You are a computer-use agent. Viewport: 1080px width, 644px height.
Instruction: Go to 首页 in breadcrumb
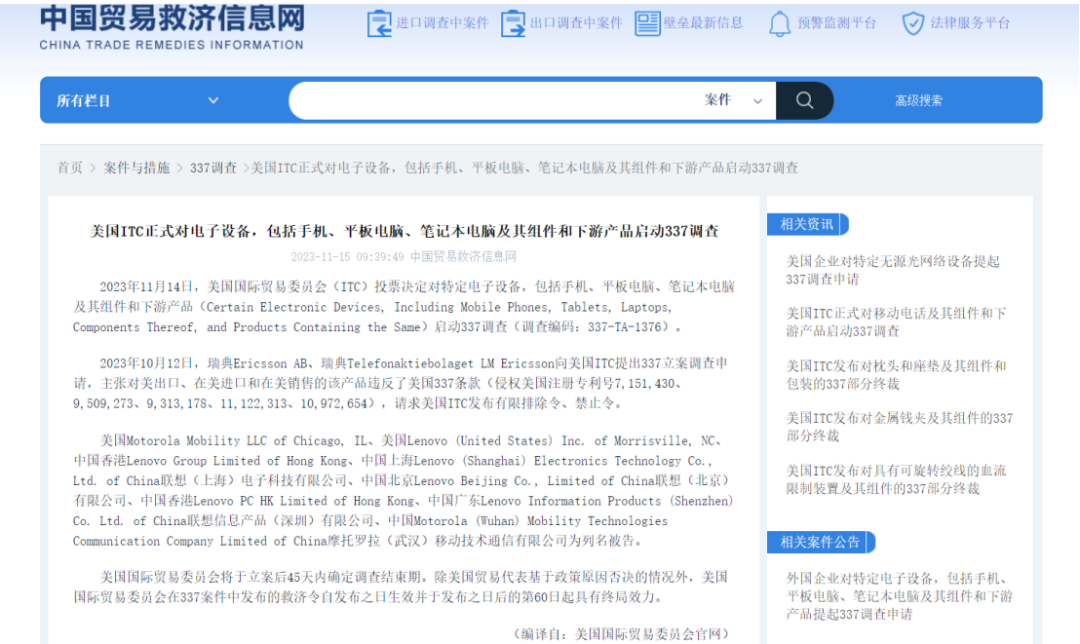[x=70, y=168]
